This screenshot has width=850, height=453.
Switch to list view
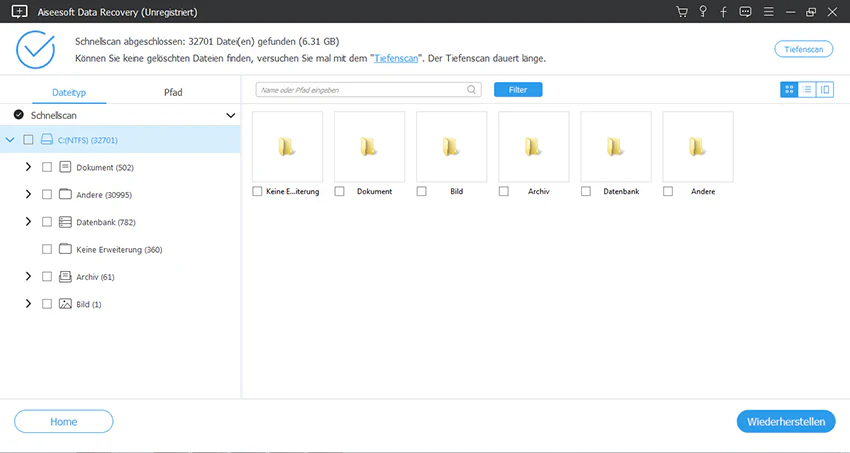coord(807,89)
